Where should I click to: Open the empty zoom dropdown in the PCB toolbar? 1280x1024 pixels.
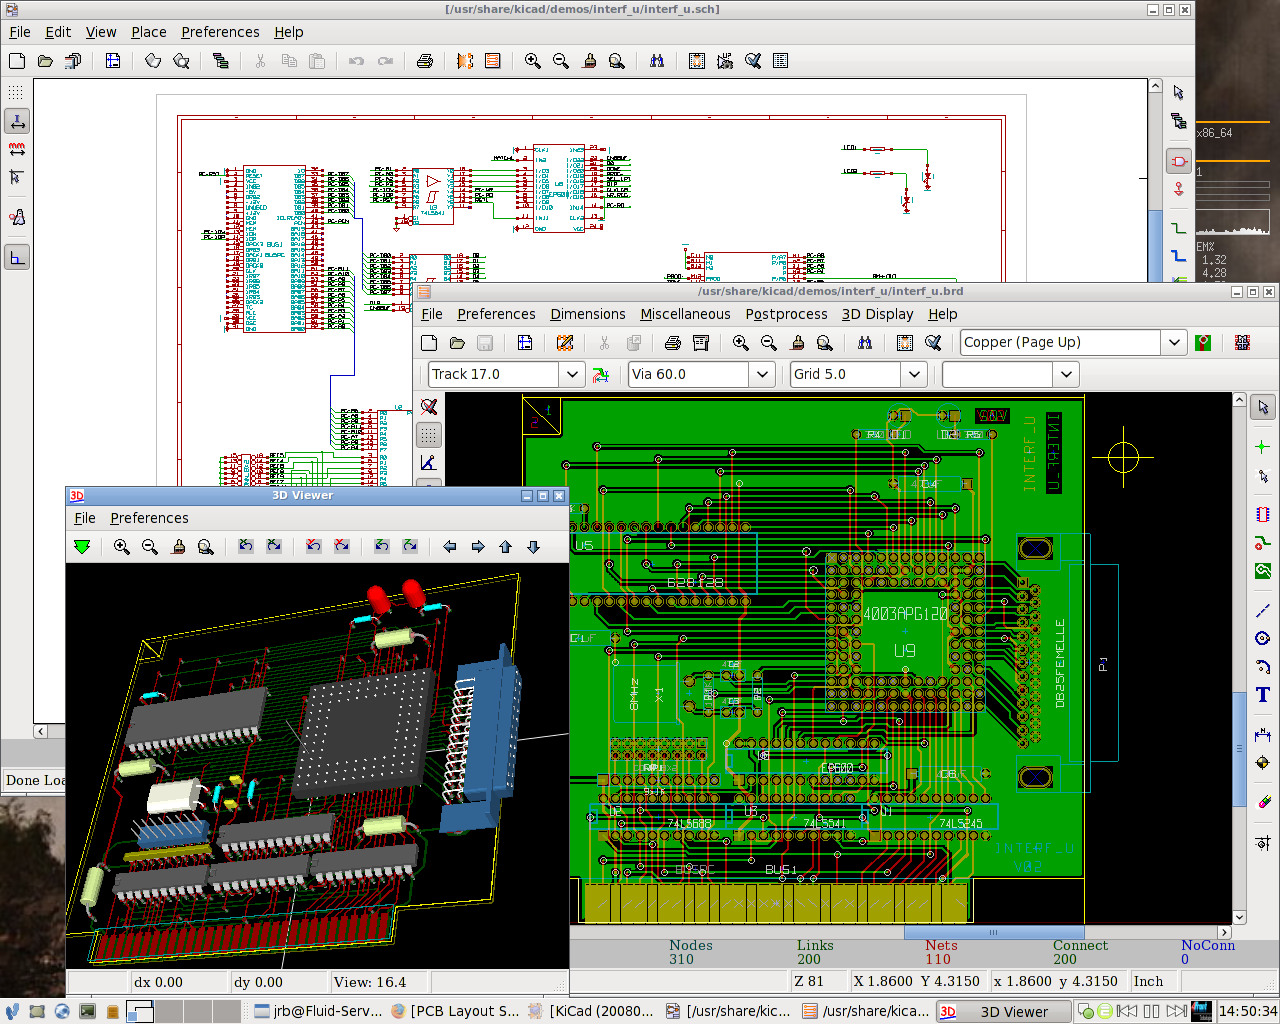coord(1066,375)
